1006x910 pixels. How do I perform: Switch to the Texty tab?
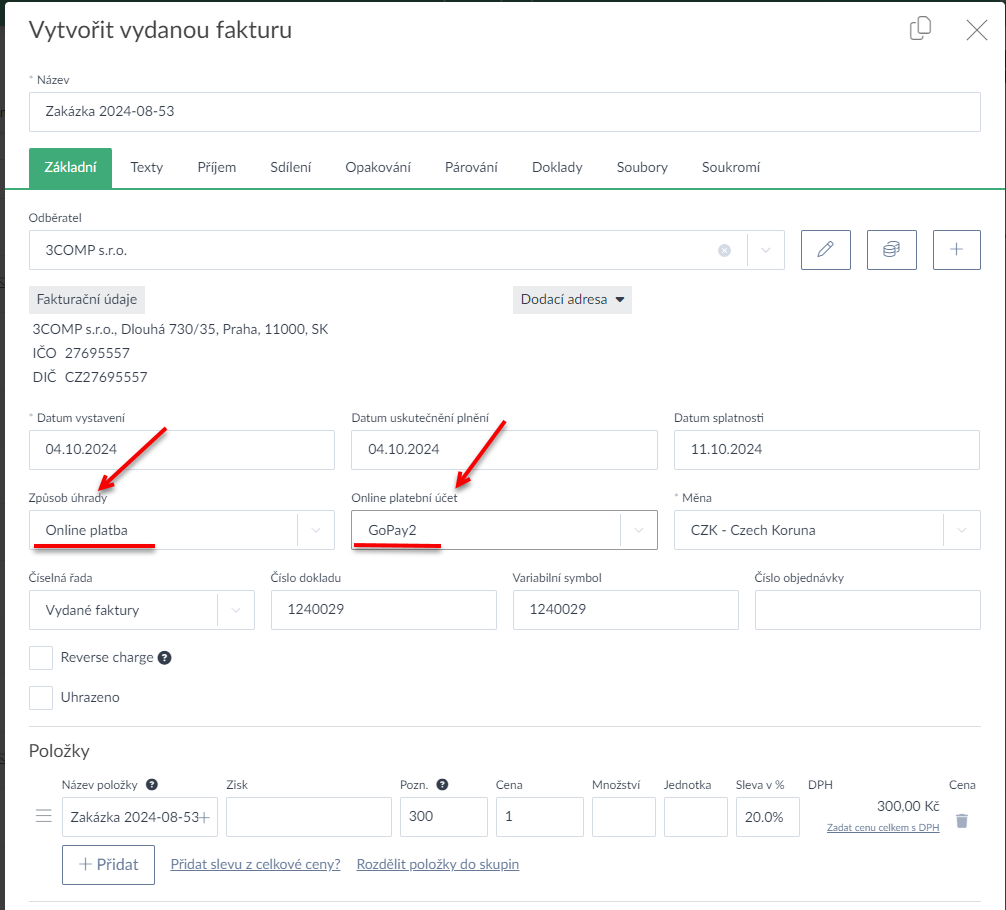pyautogui.click(x=146, y=167)
